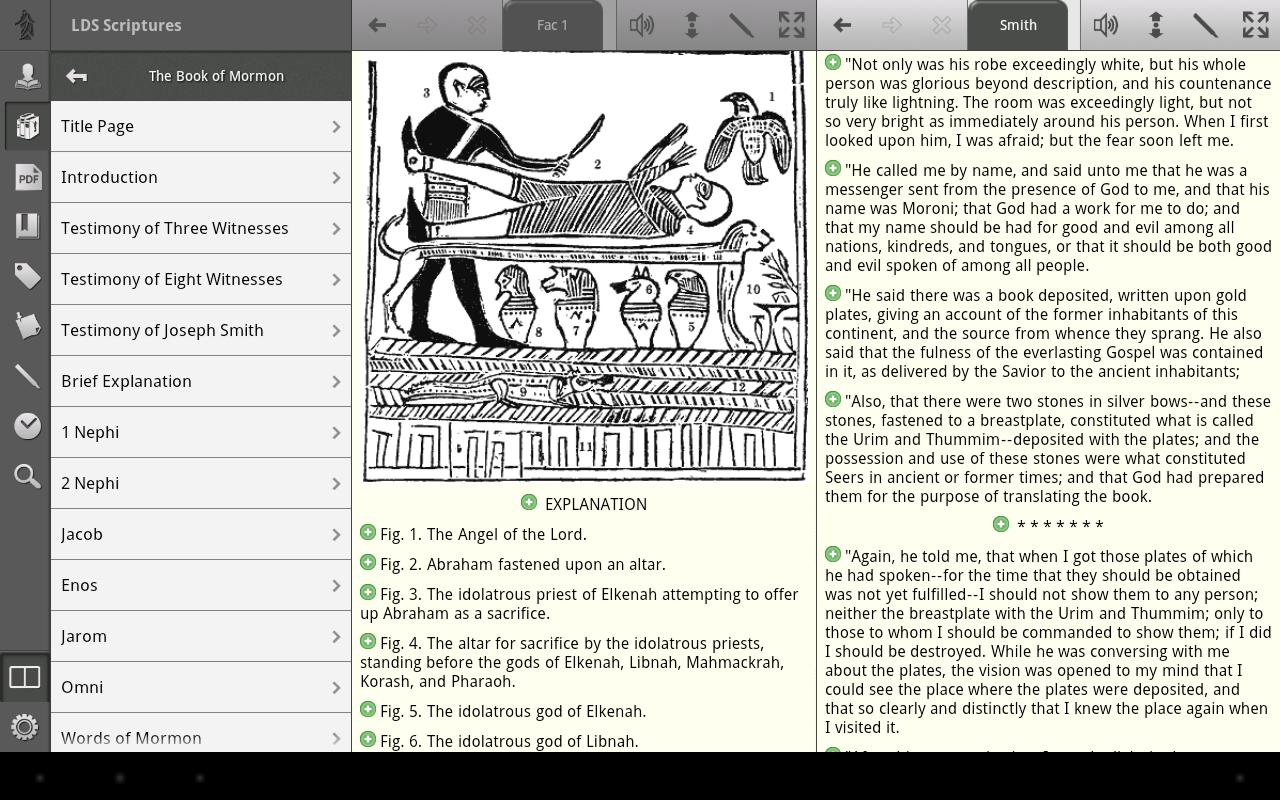Expand the Fac 1 pane to fullscreen
Image resolution: width=1280 pixels, height=800 pixels.
tap(791, 25)
